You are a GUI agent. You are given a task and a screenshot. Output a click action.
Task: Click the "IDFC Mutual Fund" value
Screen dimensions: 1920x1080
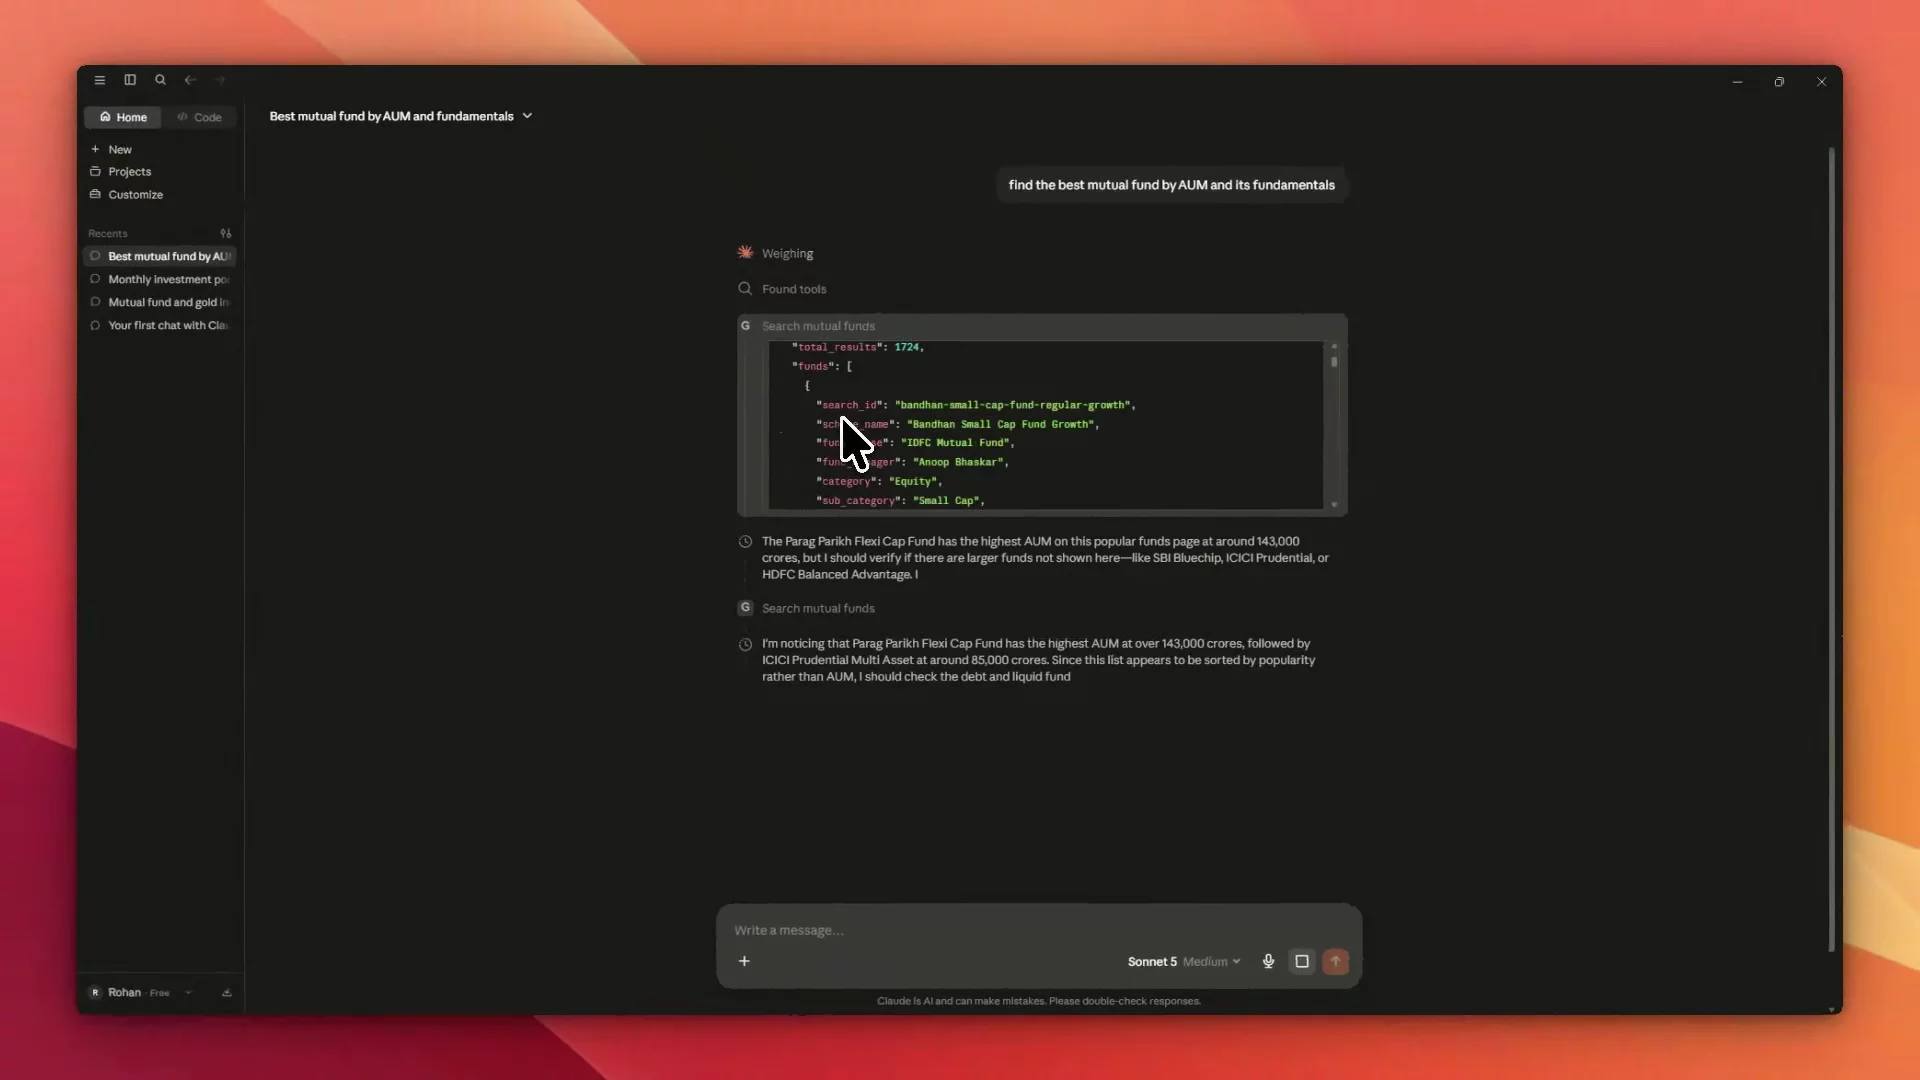pyautogui.click(x=956, y=443)
